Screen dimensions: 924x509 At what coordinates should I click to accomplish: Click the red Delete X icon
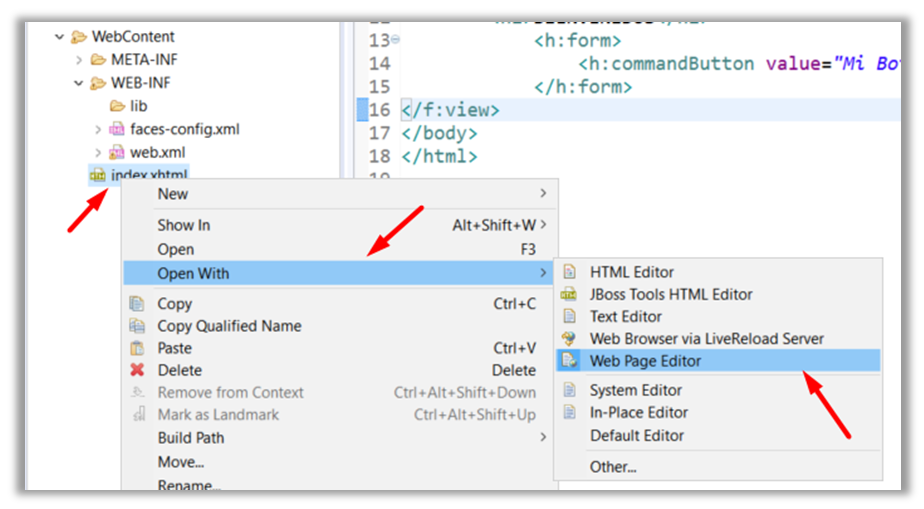click(x=138, y=370)
